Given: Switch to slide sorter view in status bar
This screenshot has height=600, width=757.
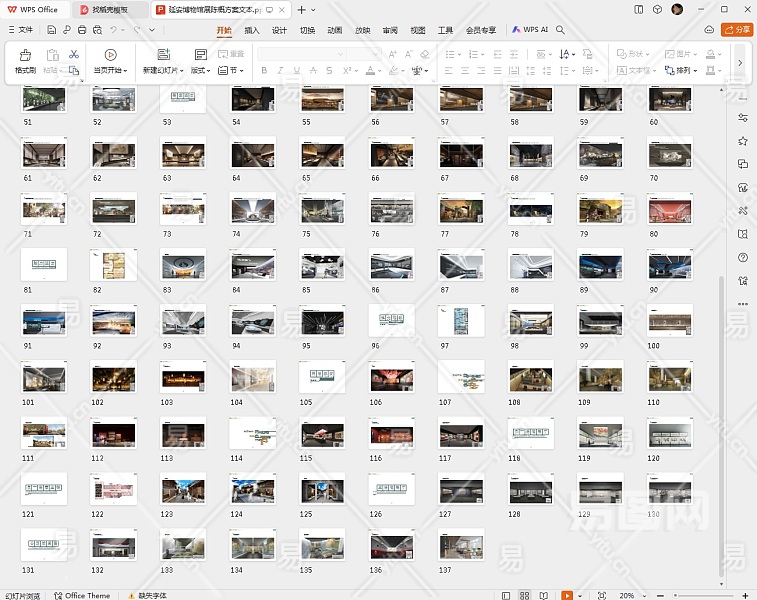Looking at the screenshot, I should click(526, 595).
